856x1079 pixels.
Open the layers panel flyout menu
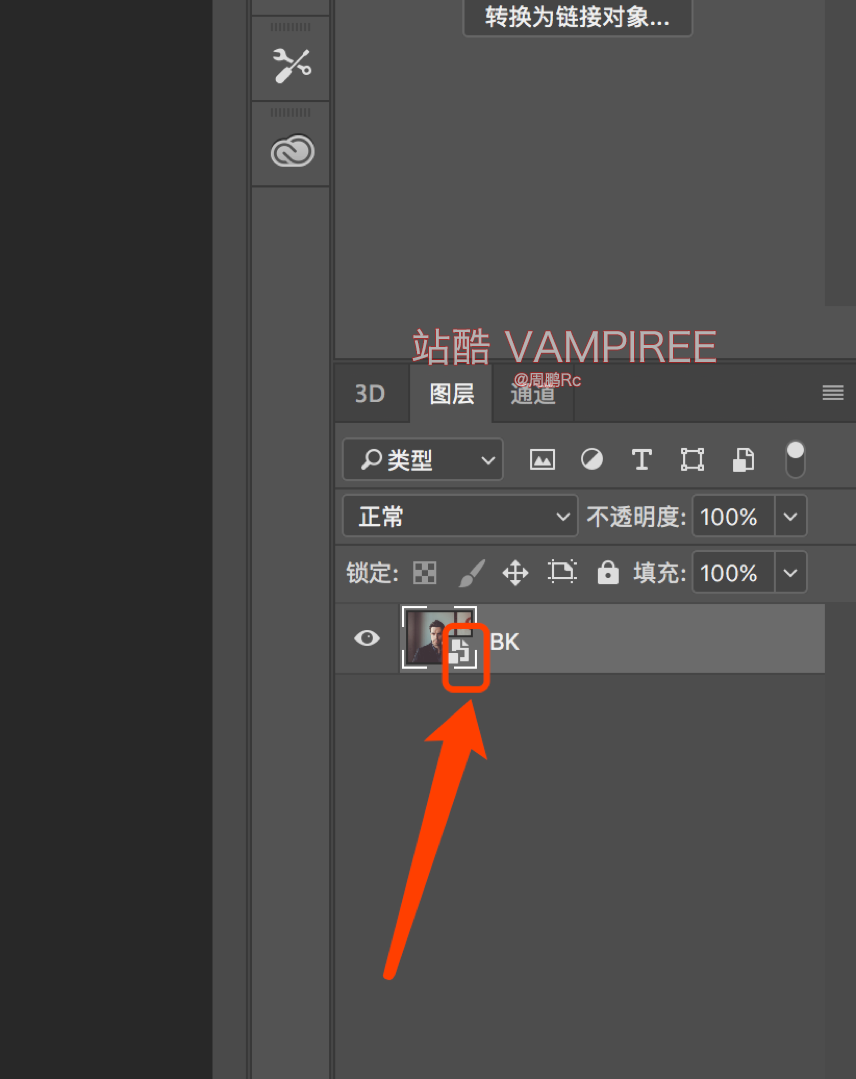click(833, 393)
